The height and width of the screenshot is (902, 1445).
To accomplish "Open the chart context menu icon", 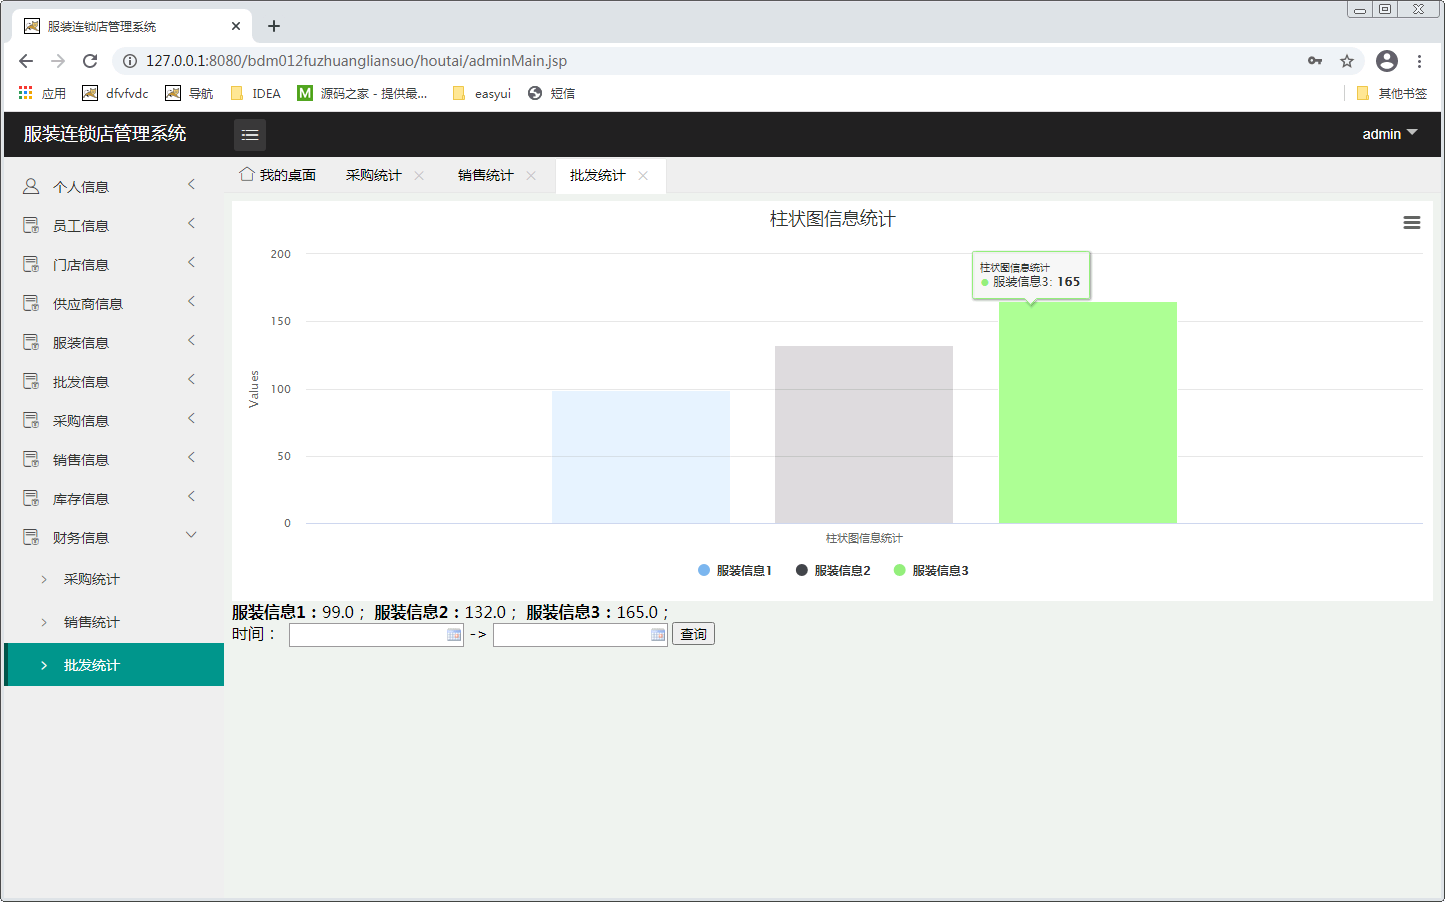I will click(x=1411, y=223).
